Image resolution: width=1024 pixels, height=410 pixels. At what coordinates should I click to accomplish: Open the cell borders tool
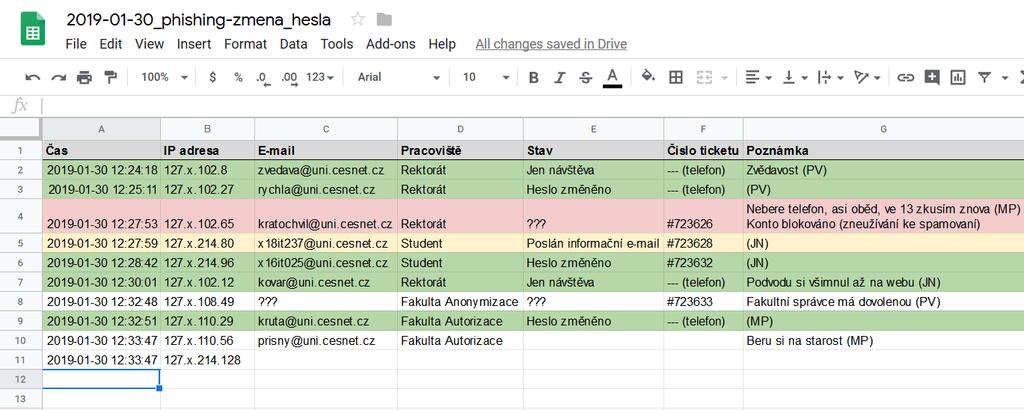click(676, 77)
